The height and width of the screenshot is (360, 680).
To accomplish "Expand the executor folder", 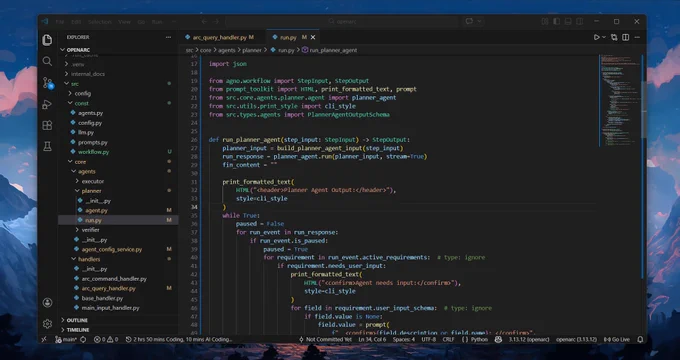I will pyautogui.click(x=93, y=181).
